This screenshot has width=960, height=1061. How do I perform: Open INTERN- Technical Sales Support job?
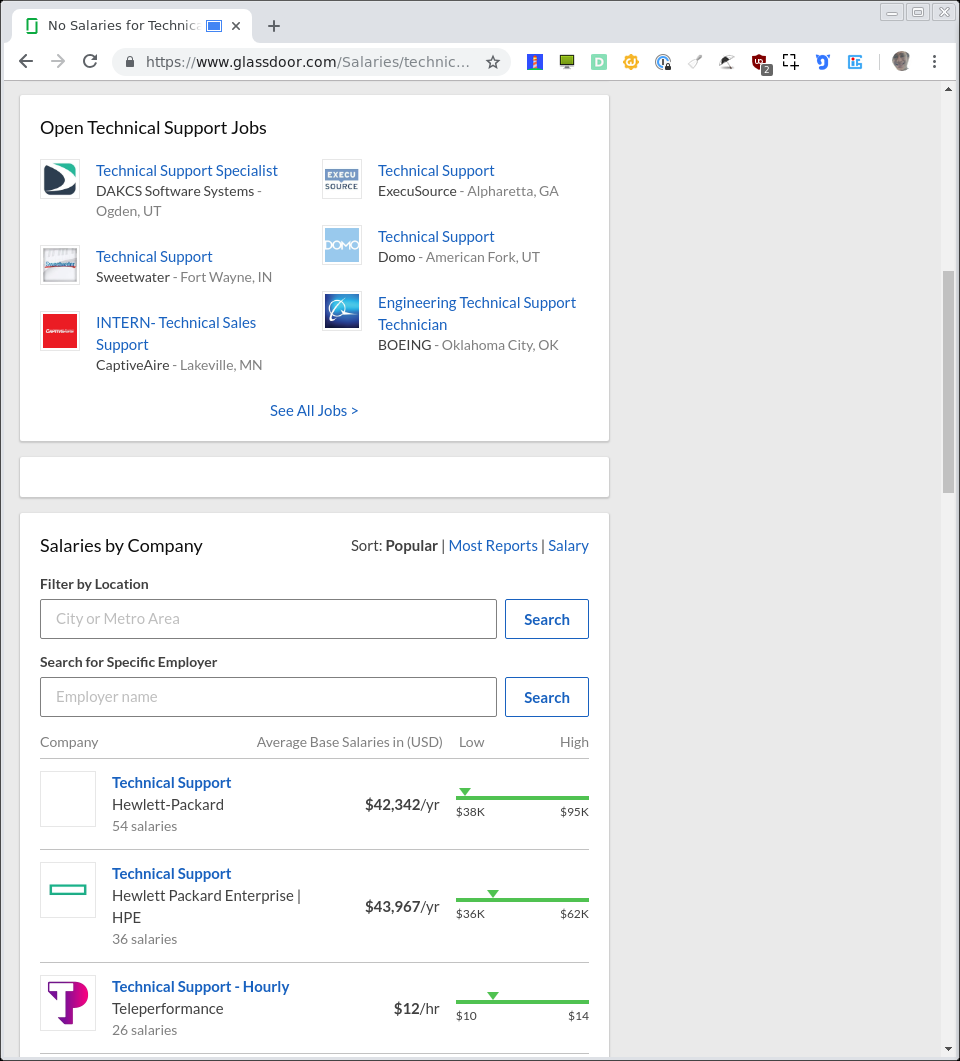[176, 334]
